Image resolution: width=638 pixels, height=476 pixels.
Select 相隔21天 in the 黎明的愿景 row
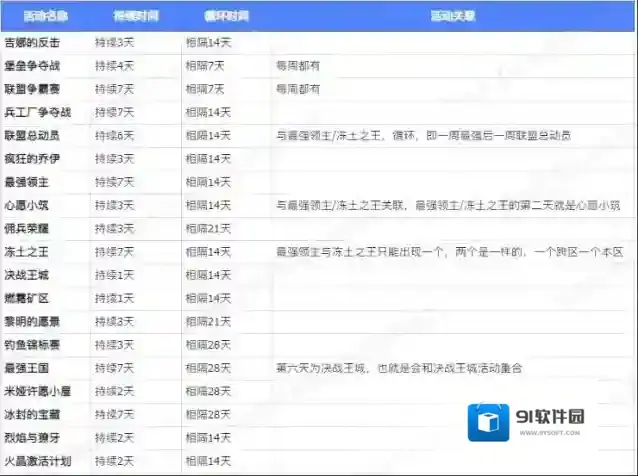click(208, 321)
